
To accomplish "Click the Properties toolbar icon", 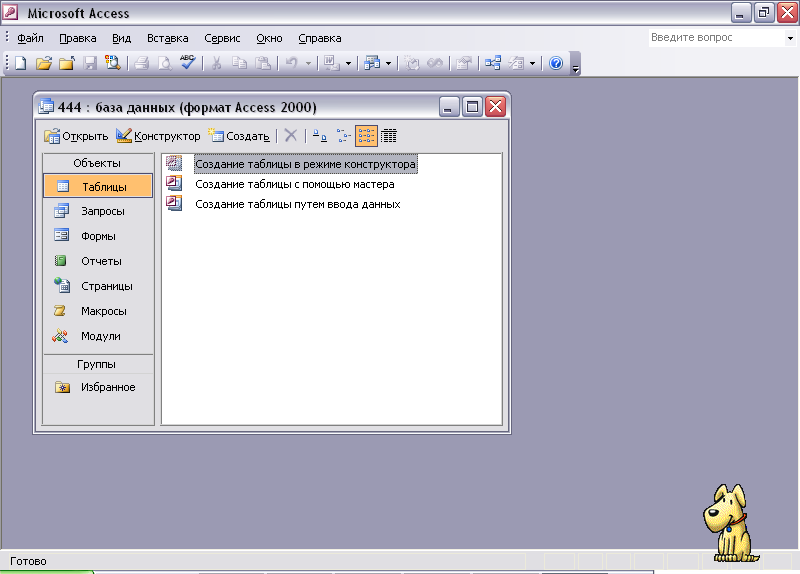I will click(x=464, y=63).
